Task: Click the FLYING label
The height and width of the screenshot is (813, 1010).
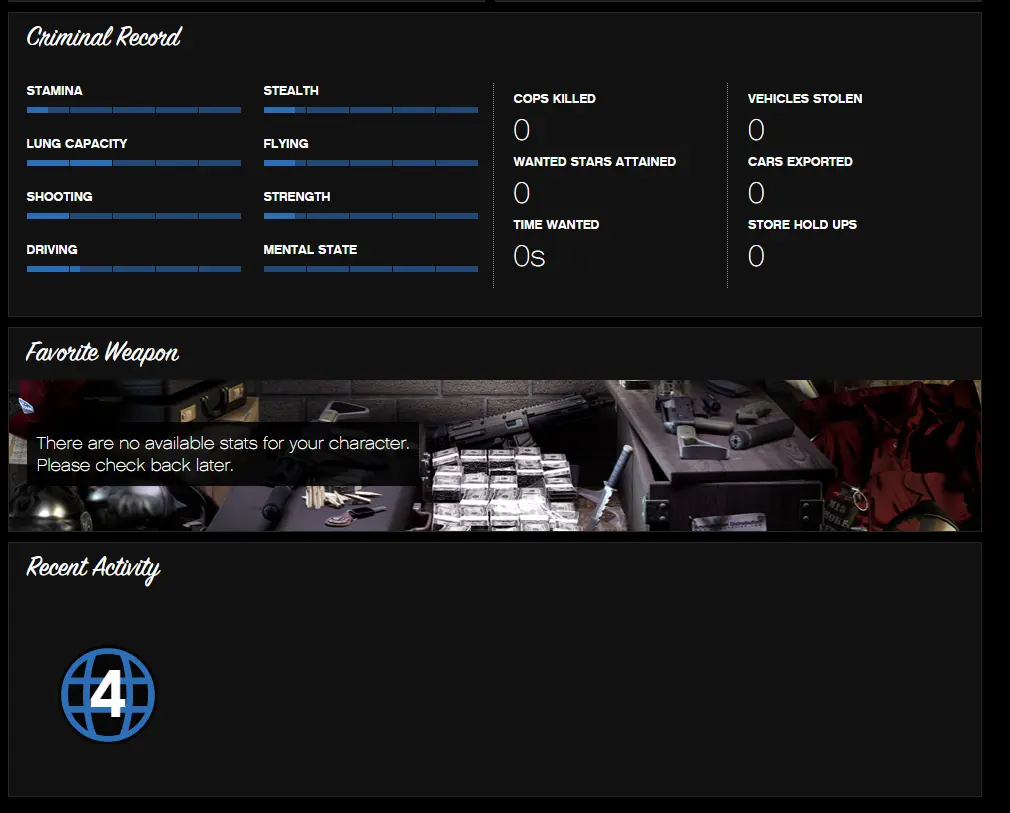Action: 285,144
